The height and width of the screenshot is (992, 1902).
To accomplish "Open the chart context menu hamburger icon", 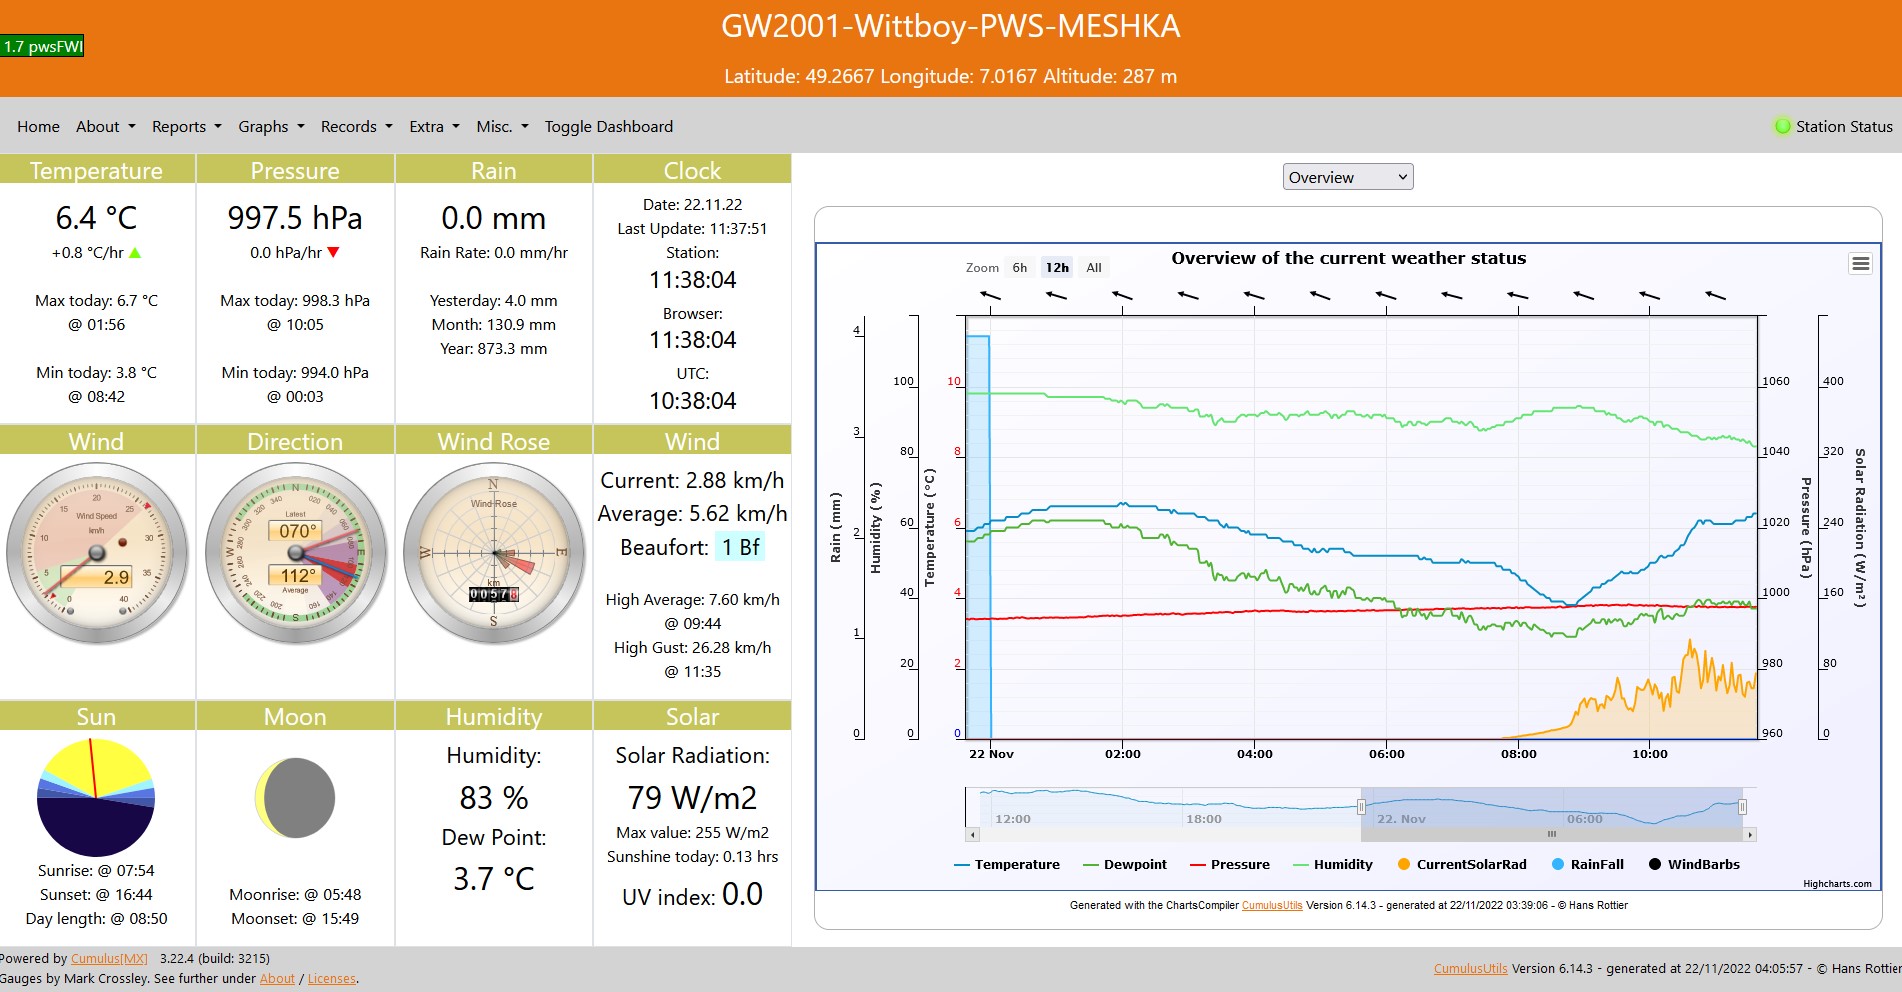I will click(1860, 264).
